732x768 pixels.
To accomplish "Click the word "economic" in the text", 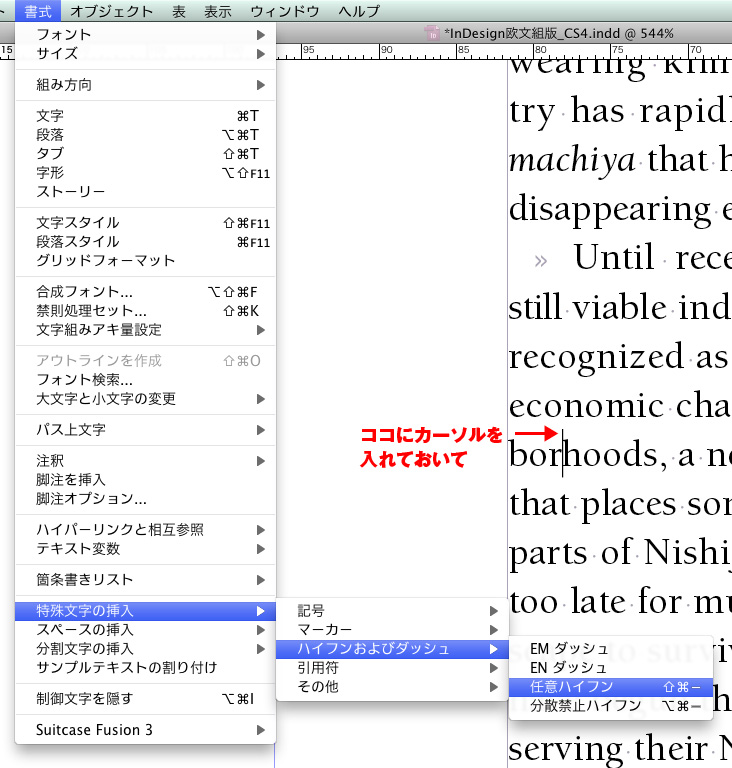I will coord(586,407).
